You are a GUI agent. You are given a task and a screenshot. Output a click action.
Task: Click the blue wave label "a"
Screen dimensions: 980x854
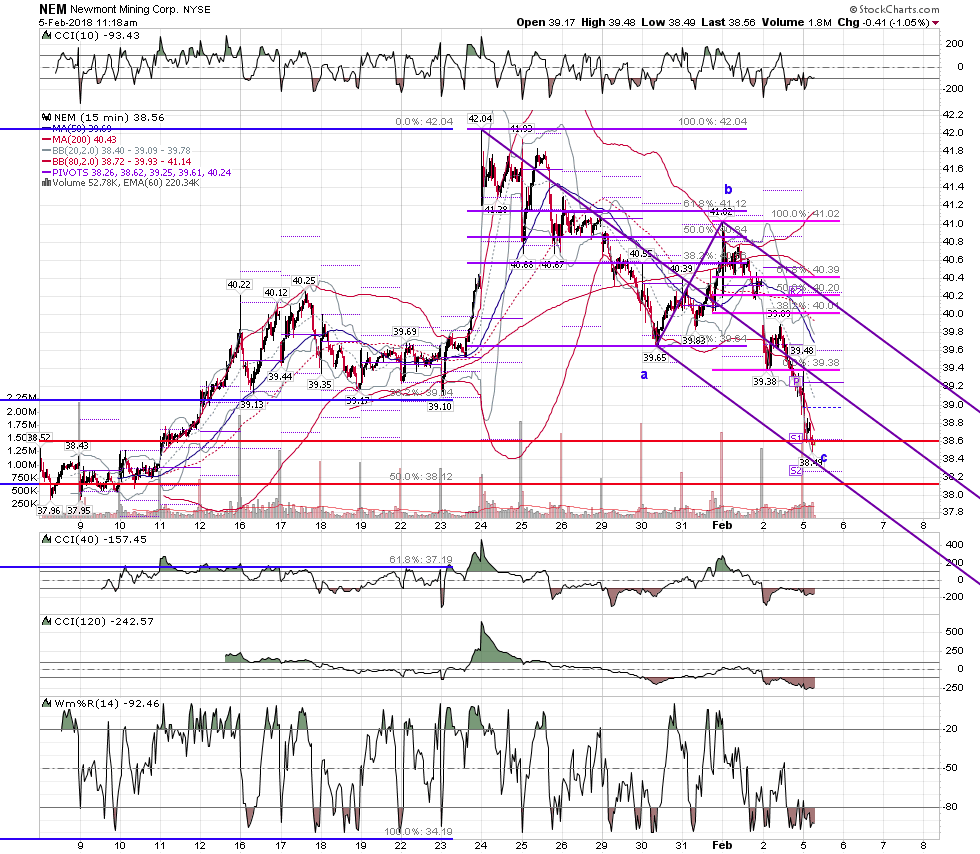click(644, 374)
